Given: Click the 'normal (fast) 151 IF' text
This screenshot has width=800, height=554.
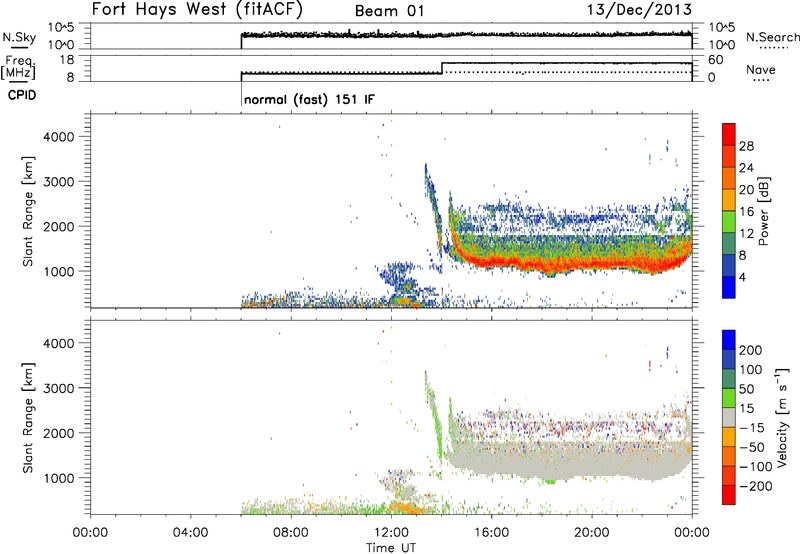Looking at the screenshot, I should pyautogui.click(x=309, y=99).
